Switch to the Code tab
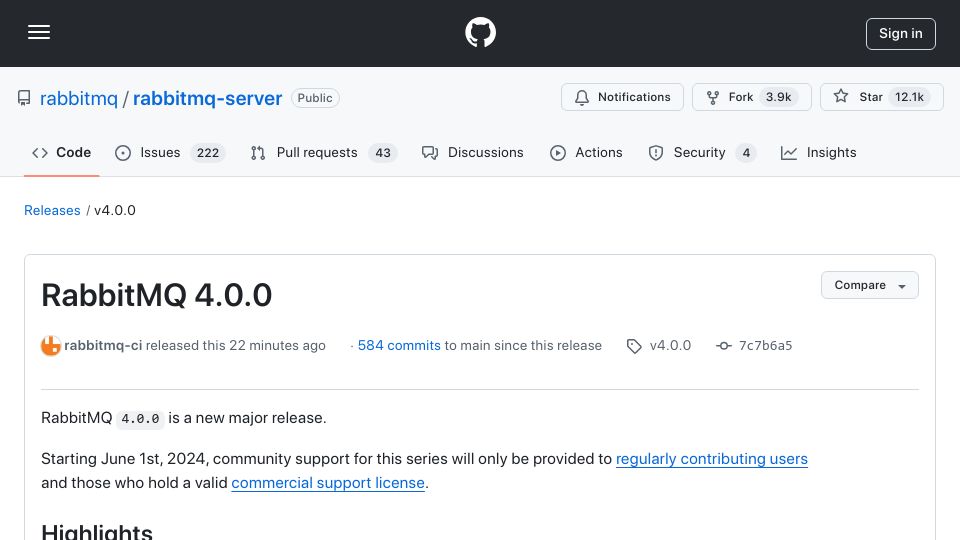Image resolution: width=960 pixels, height=540 pixels. click(x=61, y=152)
